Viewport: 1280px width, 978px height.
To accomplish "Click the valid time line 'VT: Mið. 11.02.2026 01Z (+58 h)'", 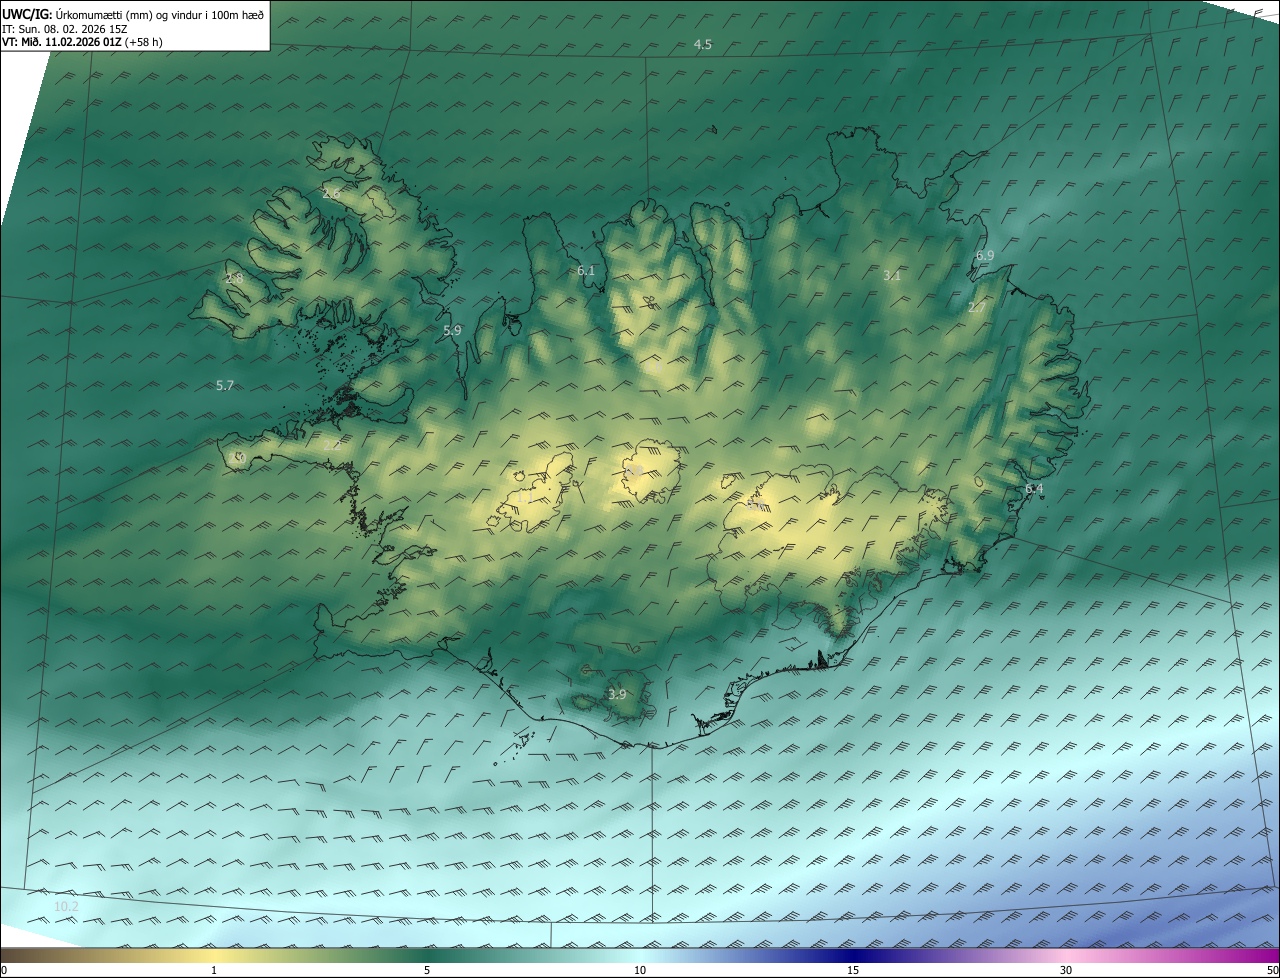I will pos(83,43).
